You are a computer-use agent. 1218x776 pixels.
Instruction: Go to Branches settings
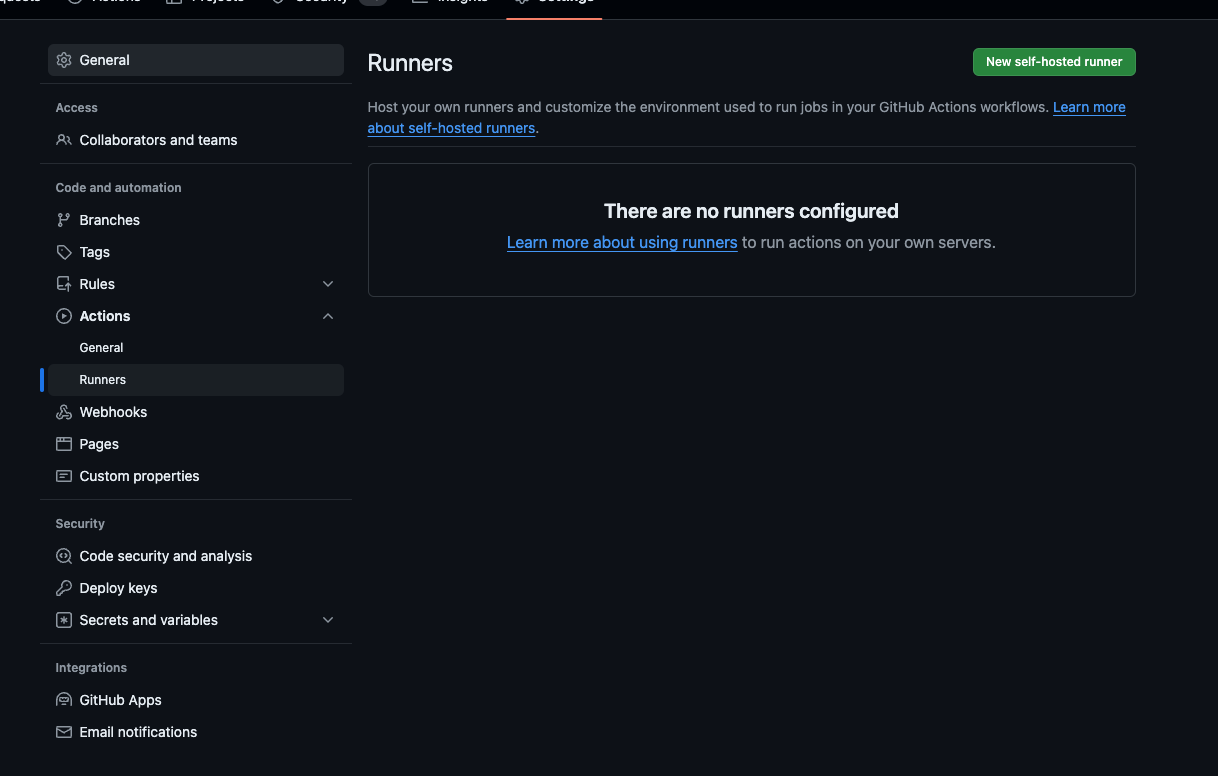(x=196, y=220)
